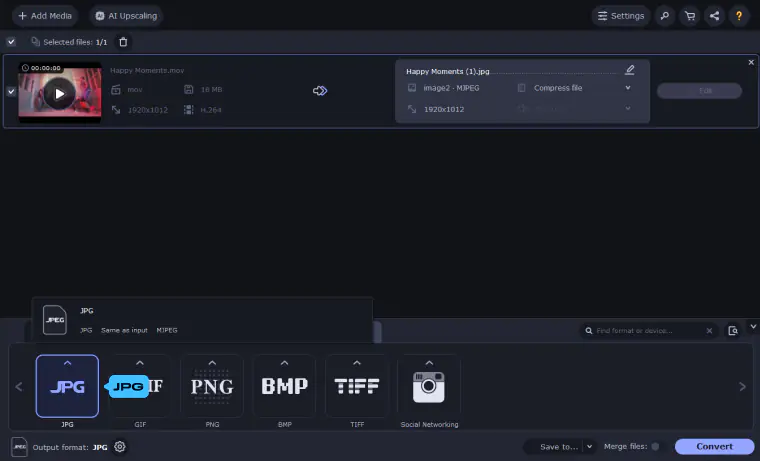Open help question mark icon
760x461 pixels.
tap(739, 16)
